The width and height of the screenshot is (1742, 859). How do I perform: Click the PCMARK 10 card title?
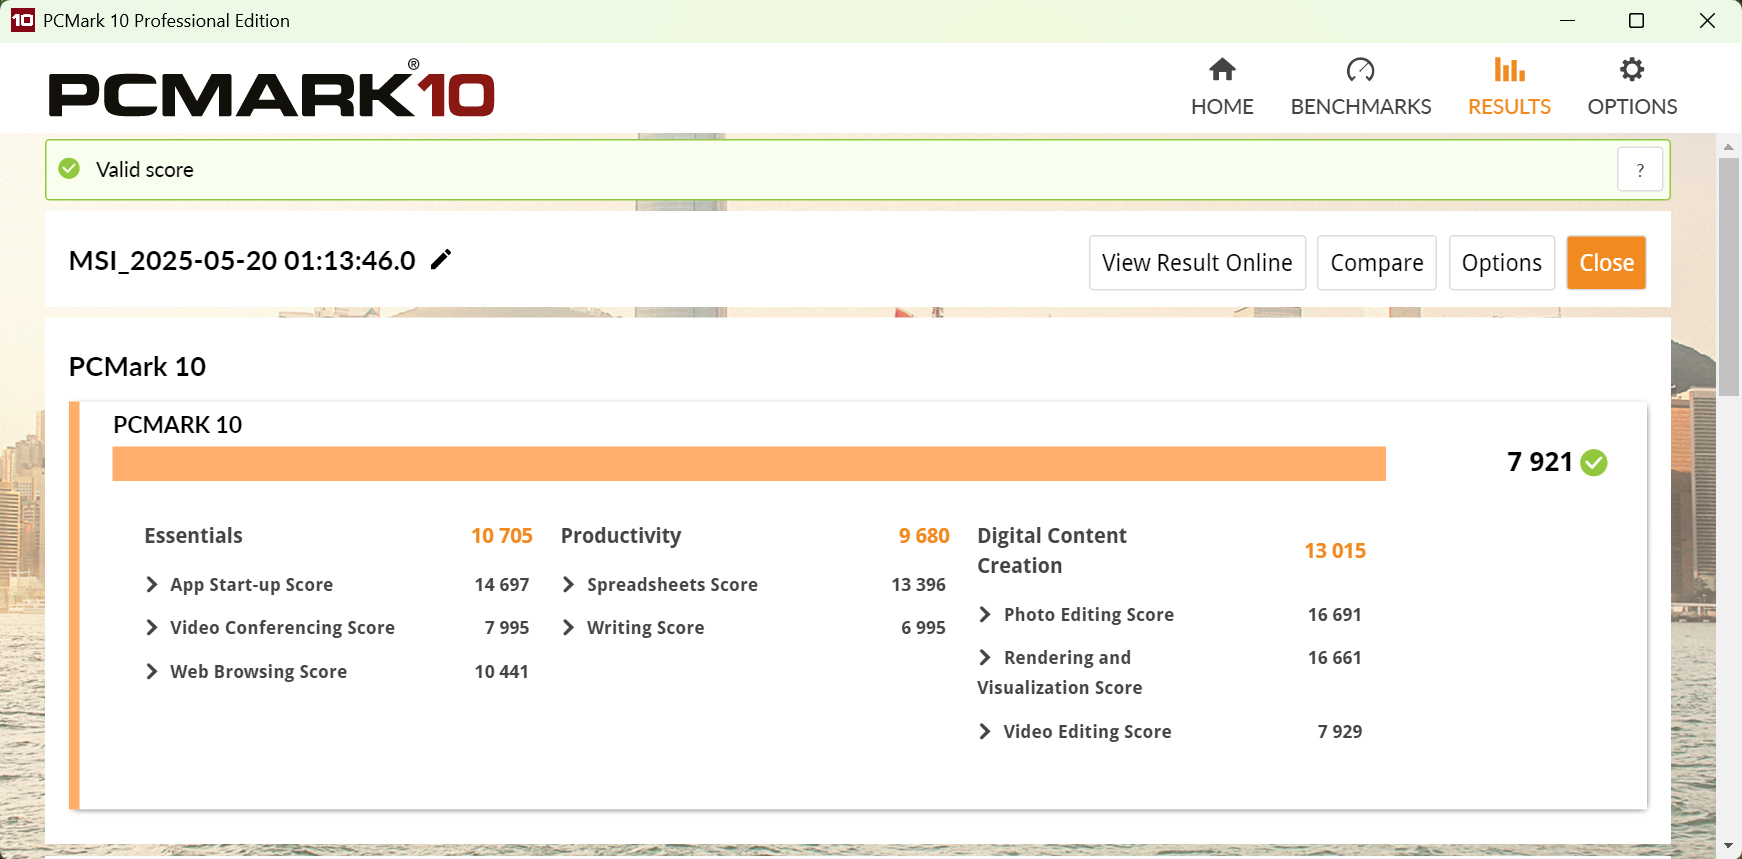pyautogui.click(x=178, y=425)
